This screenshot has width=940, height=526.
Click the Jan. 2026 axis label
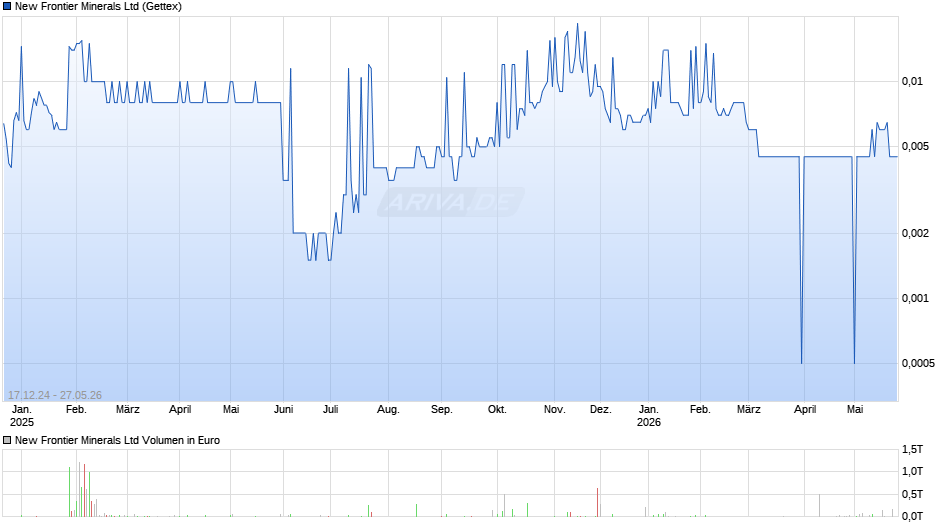pos(649,416)
